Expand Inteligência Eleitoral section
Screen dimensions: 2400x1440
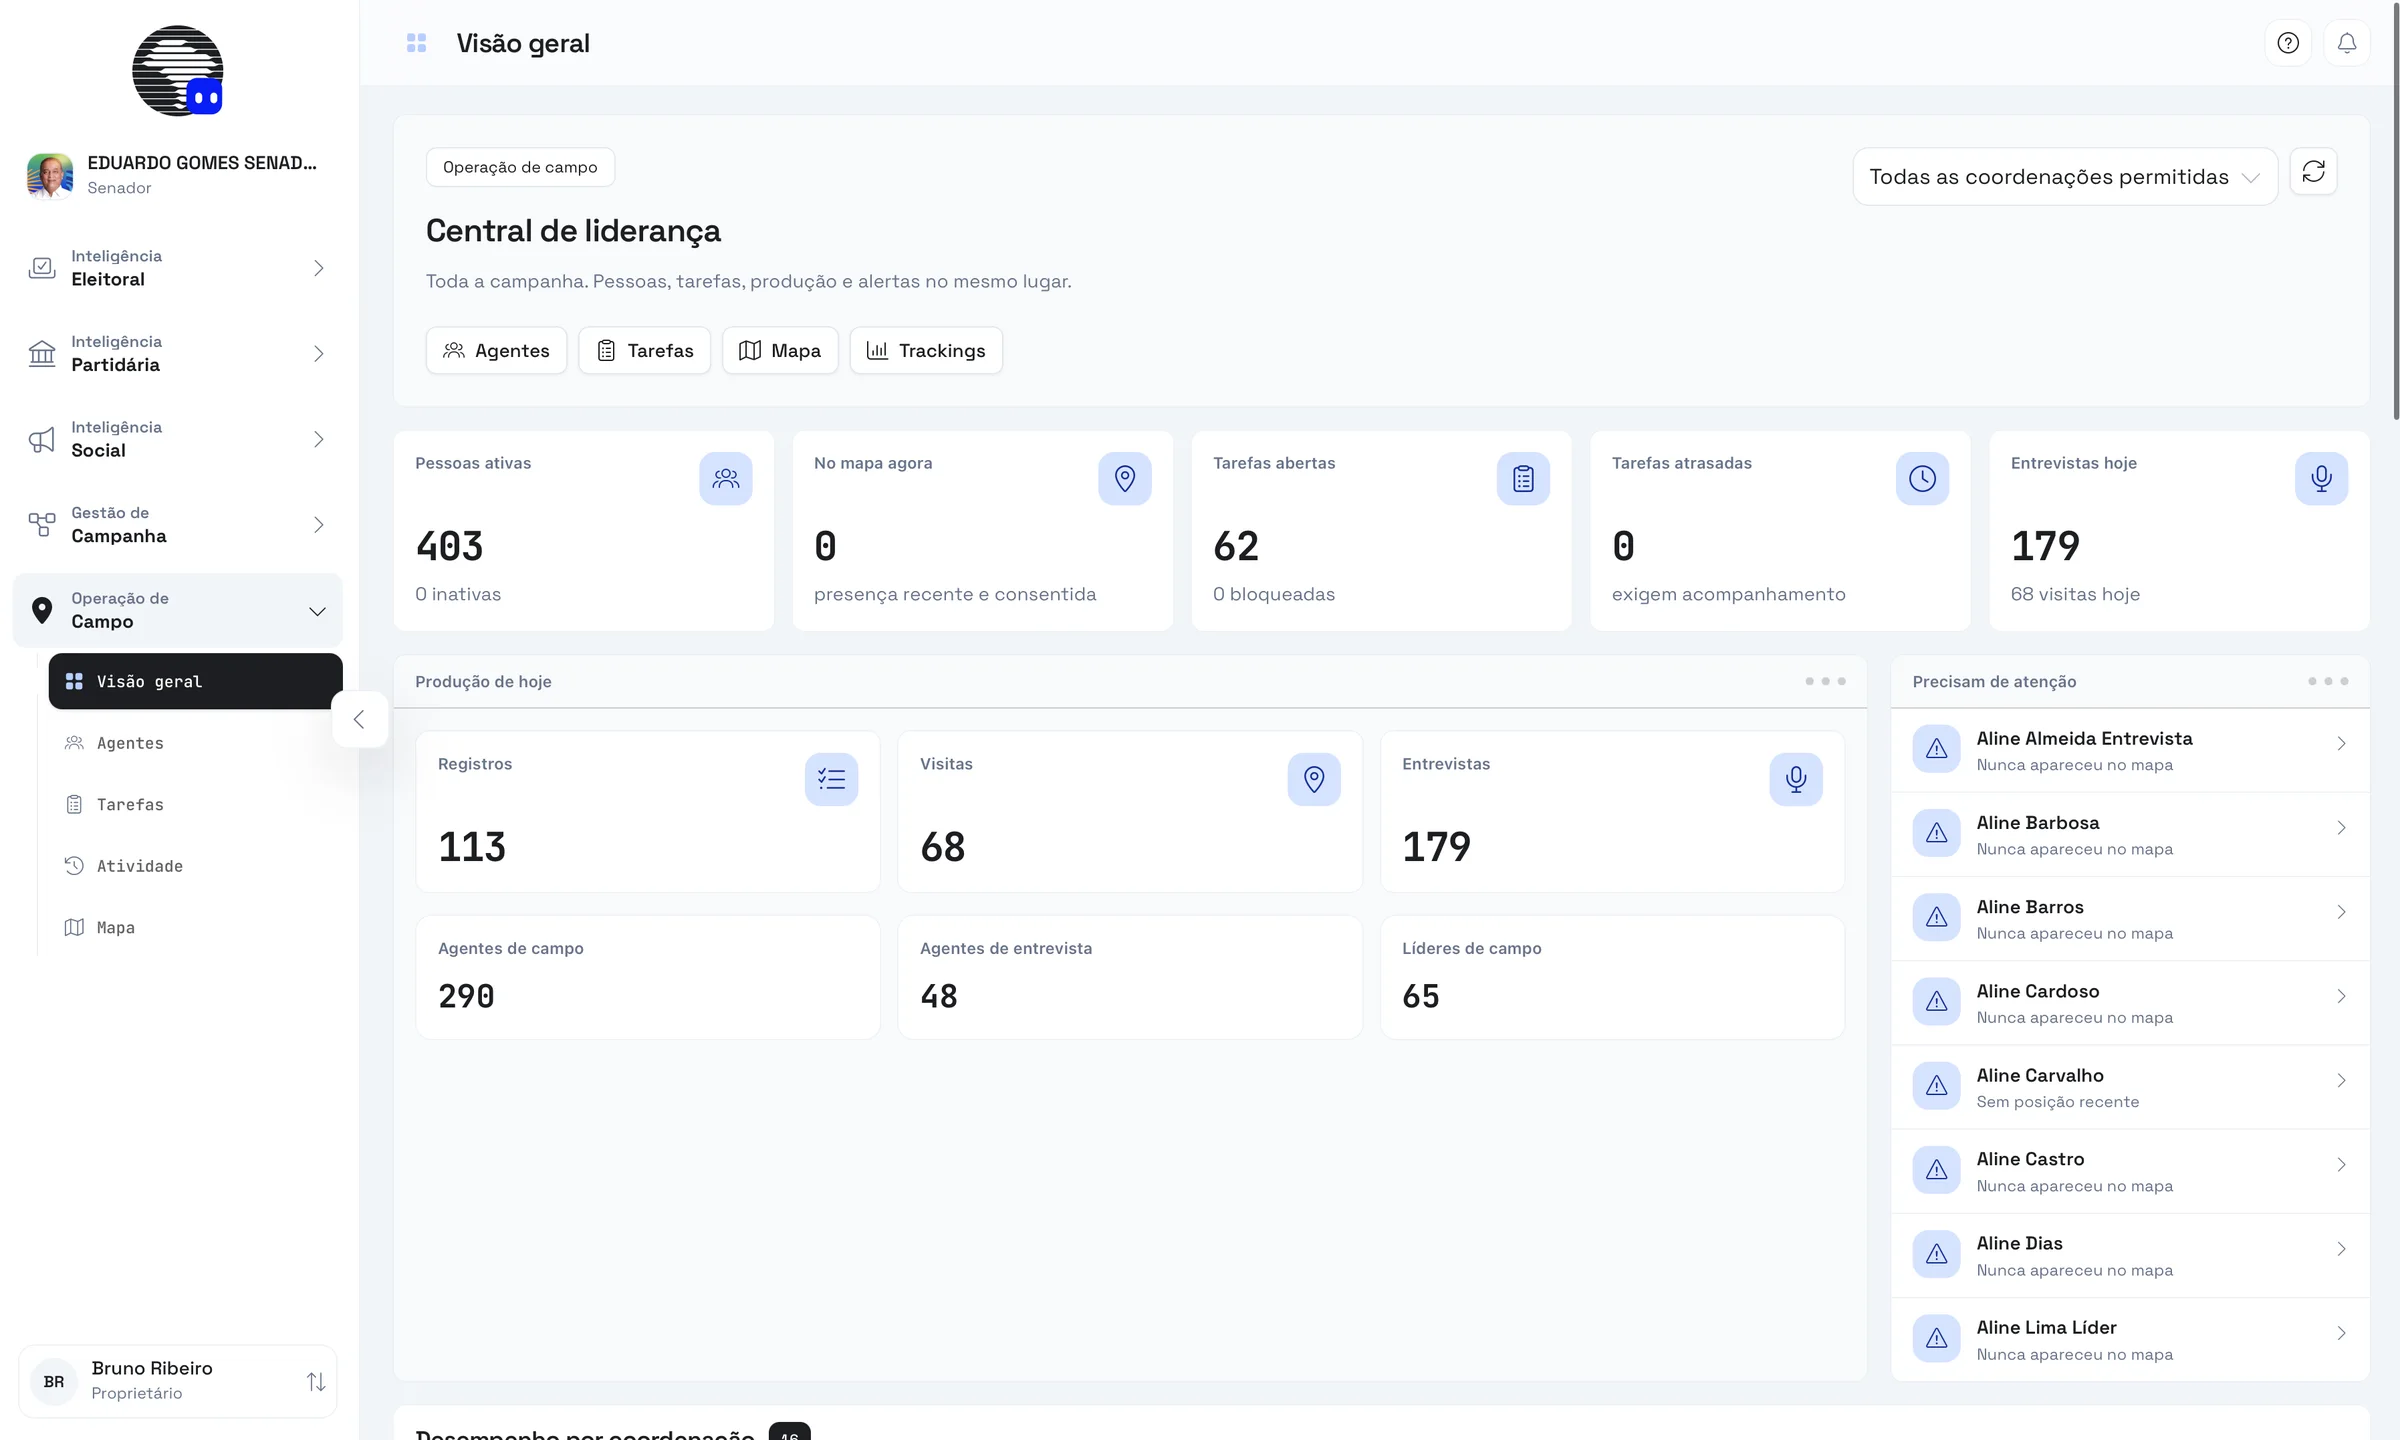click(x=178, y=268)
